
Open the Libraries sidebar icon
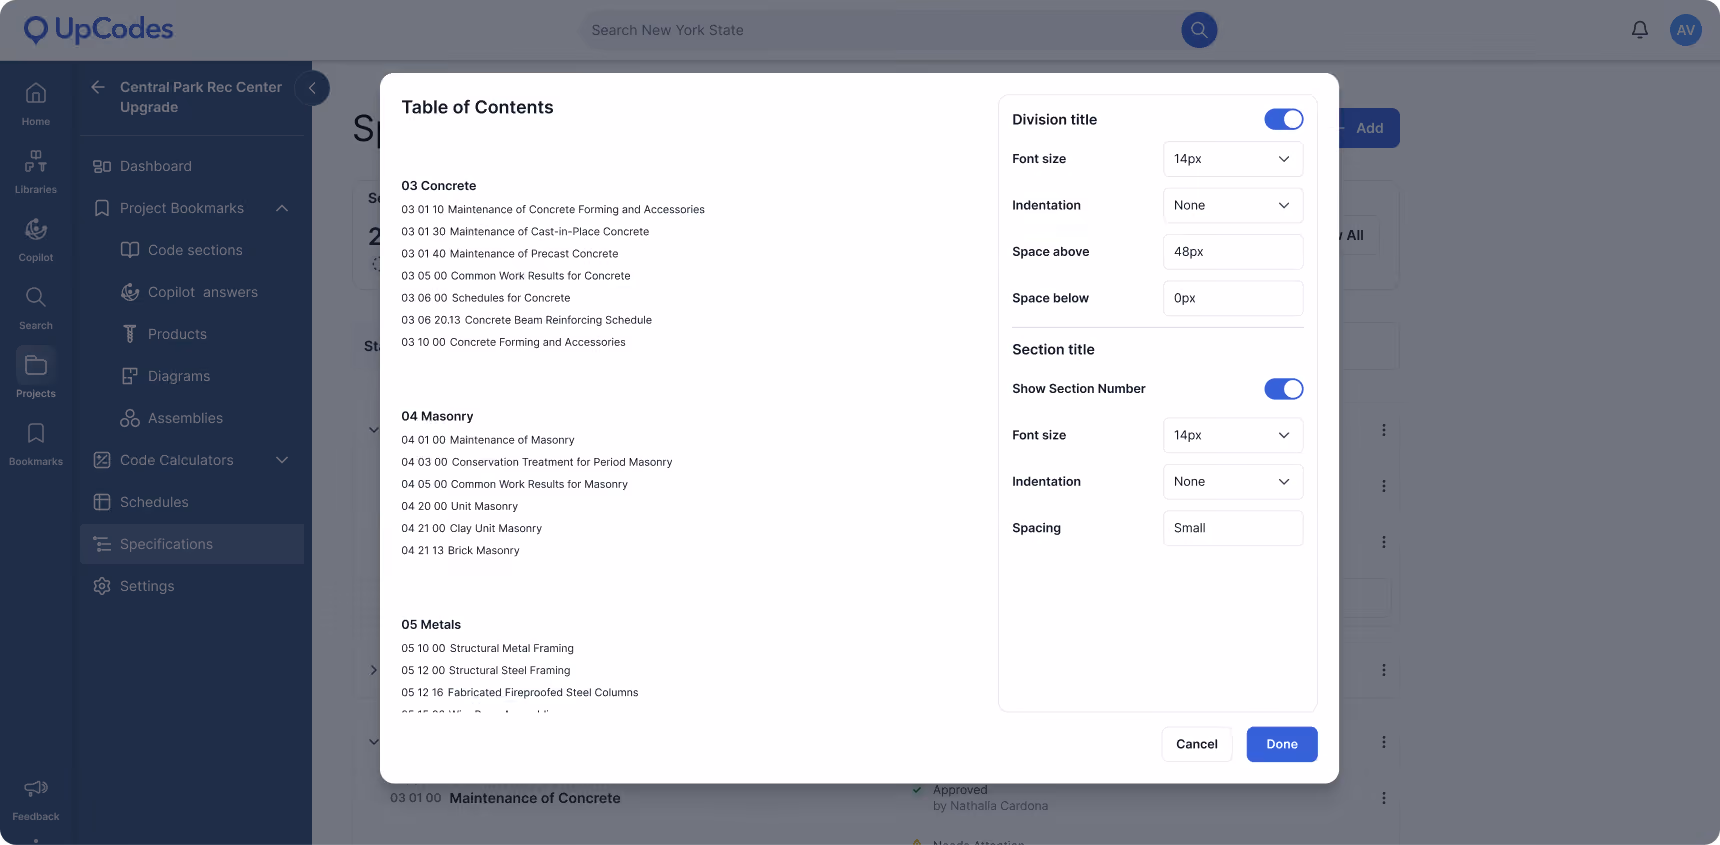[36, 161]
